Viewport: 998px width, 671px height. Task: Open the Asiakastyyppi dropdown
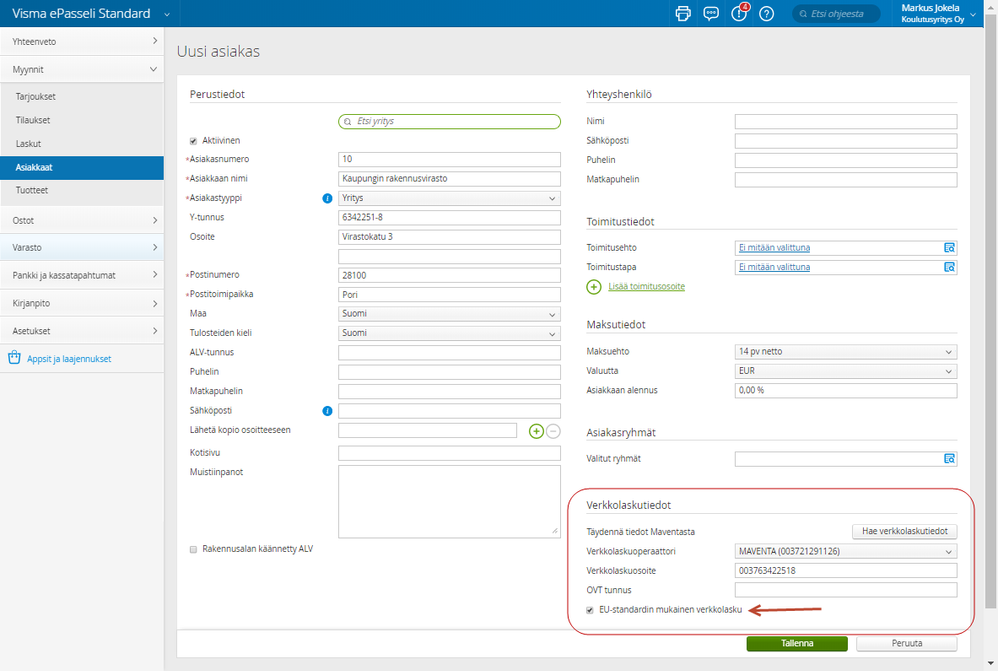point(449,199)
